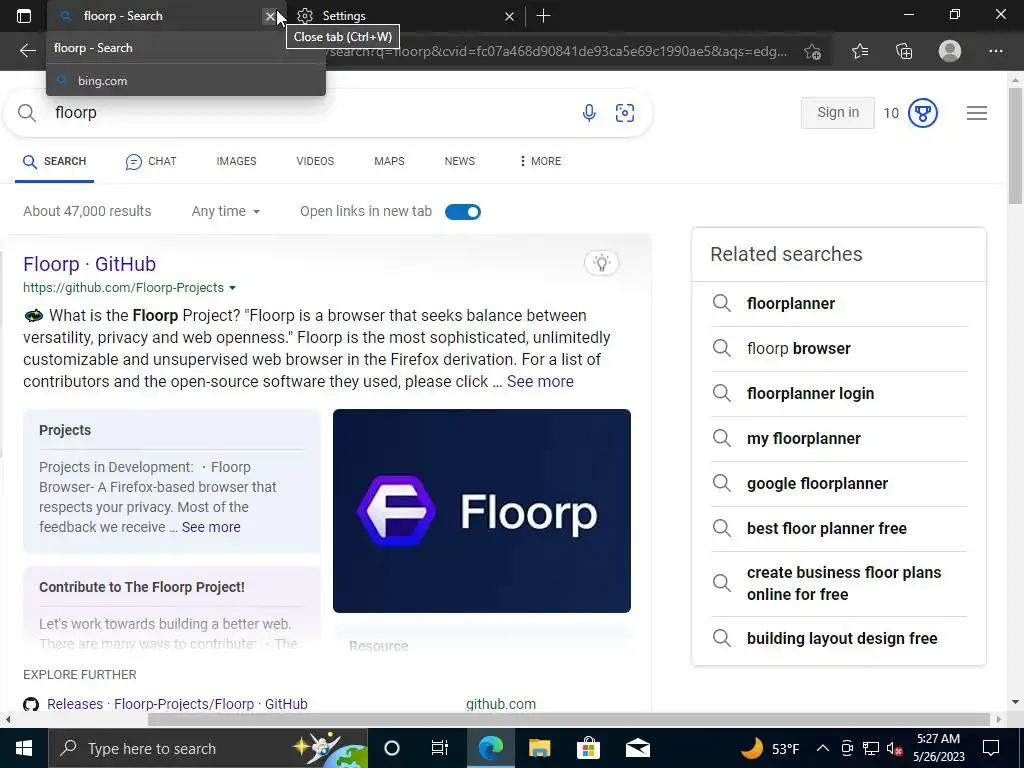Viewport: 1024px width, 768px height.
Task: Open the profile avatar icon
Action: [x=950, y=51]
